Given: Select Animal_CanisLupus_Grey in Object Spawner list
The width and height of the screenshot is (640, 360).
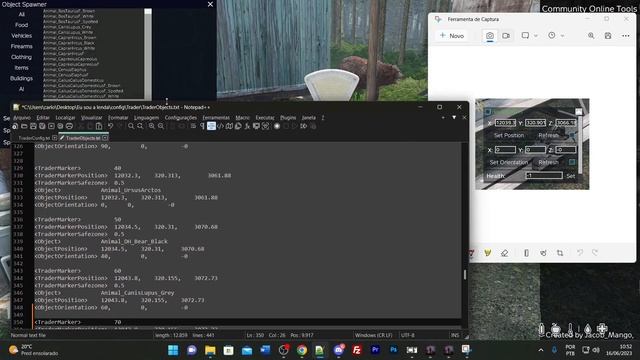Looking at the screenshot, I should pyautogui.click(x=67, y=27).
